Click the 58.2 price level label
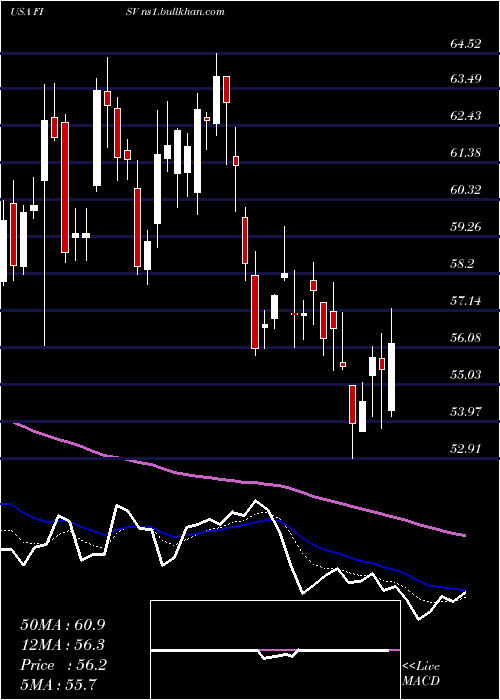This screenshot has width=500, height=700. [x=461, y=264]
